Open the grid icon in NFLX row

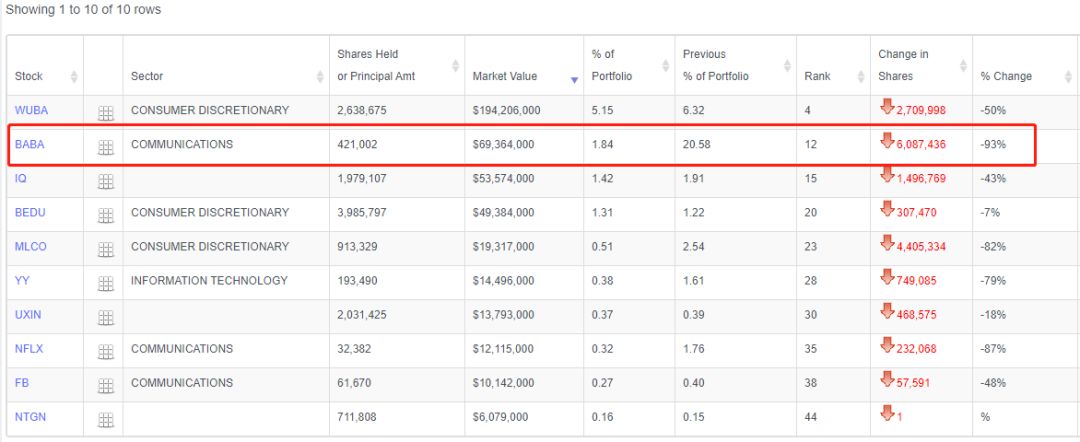(x=105, y=352)
